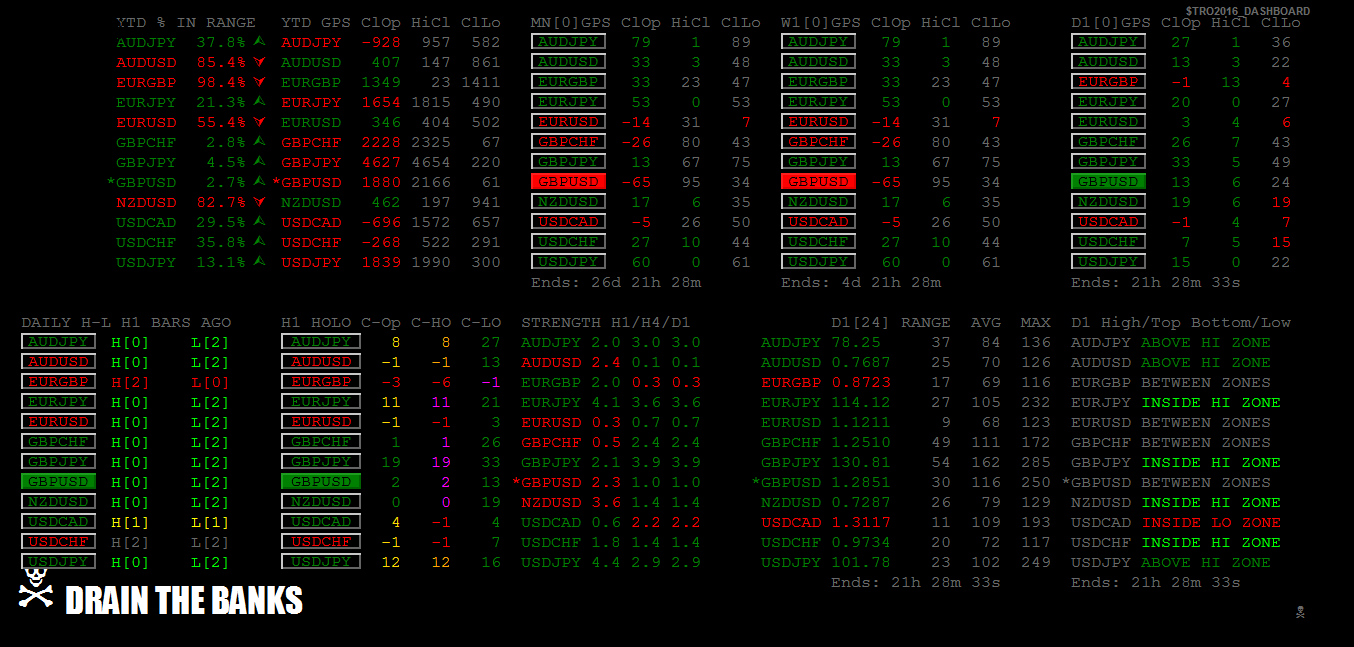Click USDCAD box in H1 HOLO panel

[x=320, y=522]
